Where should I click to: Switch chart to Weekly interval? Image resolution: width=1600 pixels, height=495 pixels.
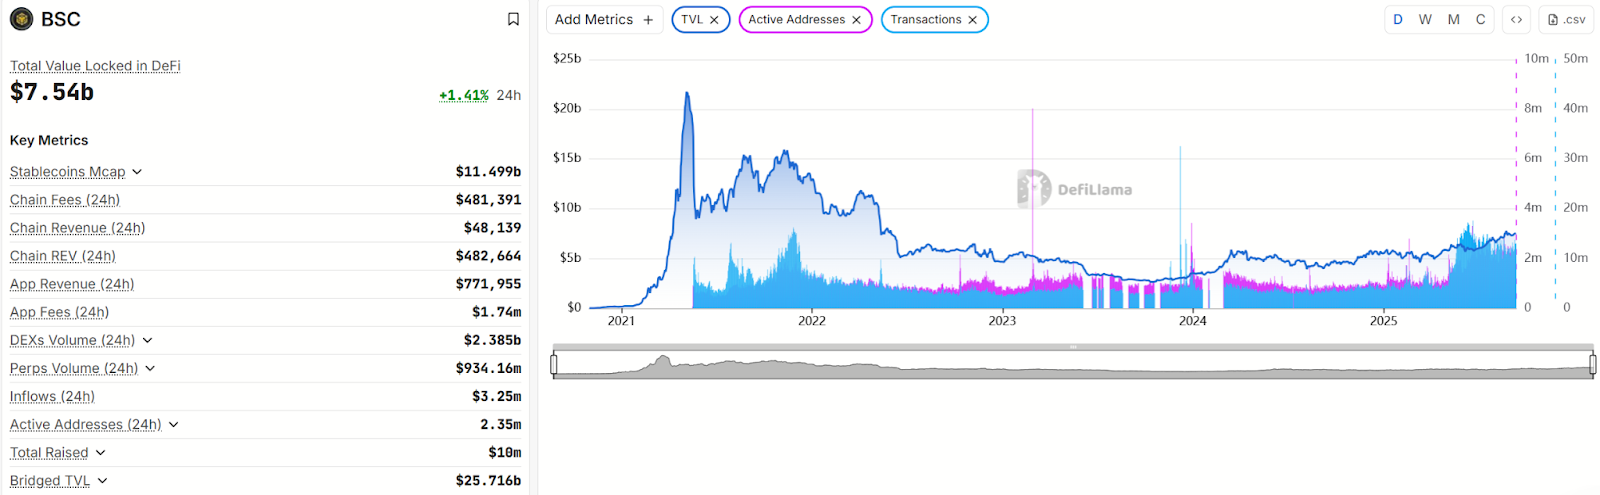click(1425, 19)
